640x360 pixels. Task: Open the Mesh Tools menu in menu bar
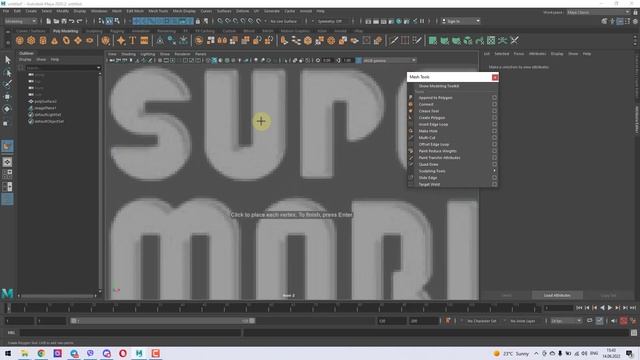(158, 11)
